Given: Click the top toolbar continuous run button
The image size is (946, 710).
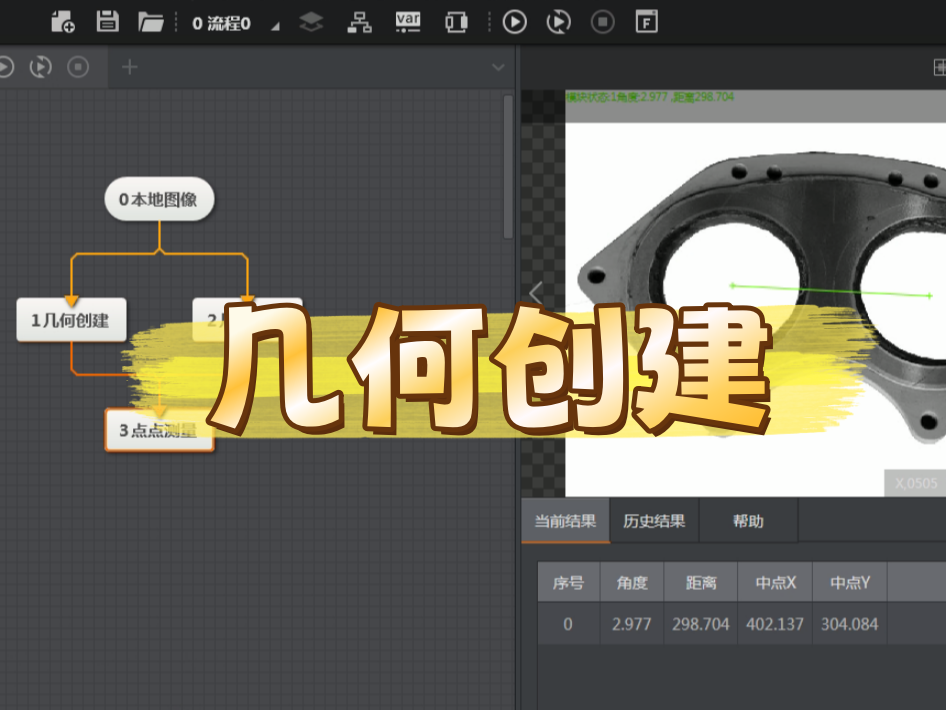Looking at the screenshot, I should click(560, 21).
